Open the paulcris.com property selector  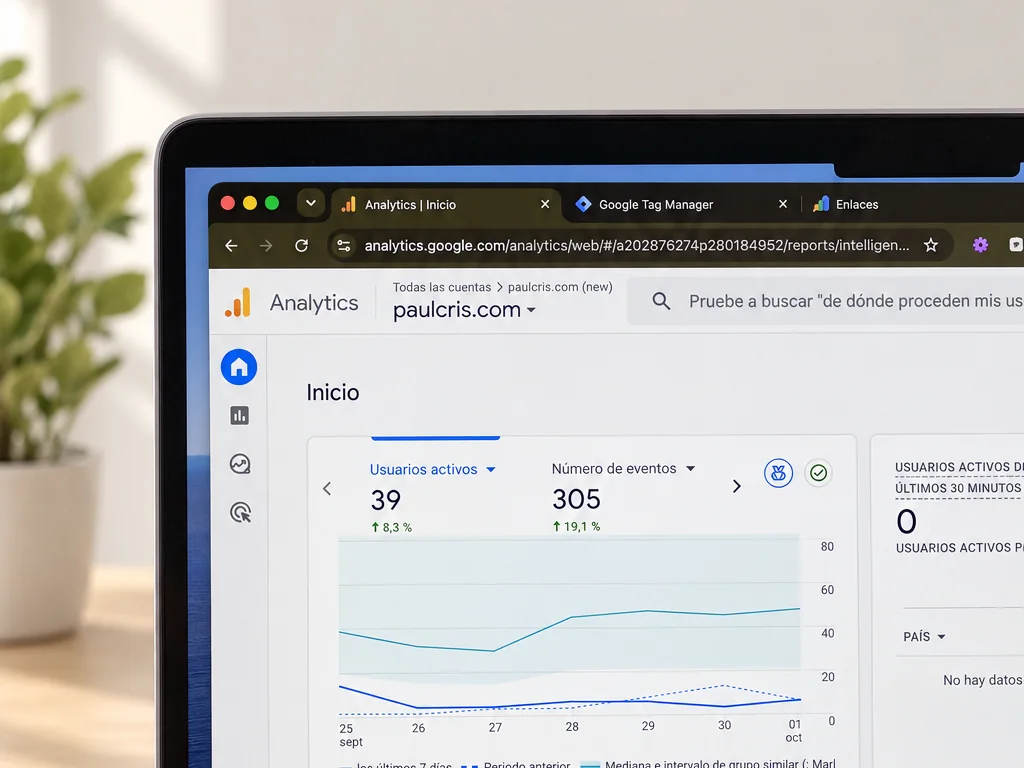464,310
